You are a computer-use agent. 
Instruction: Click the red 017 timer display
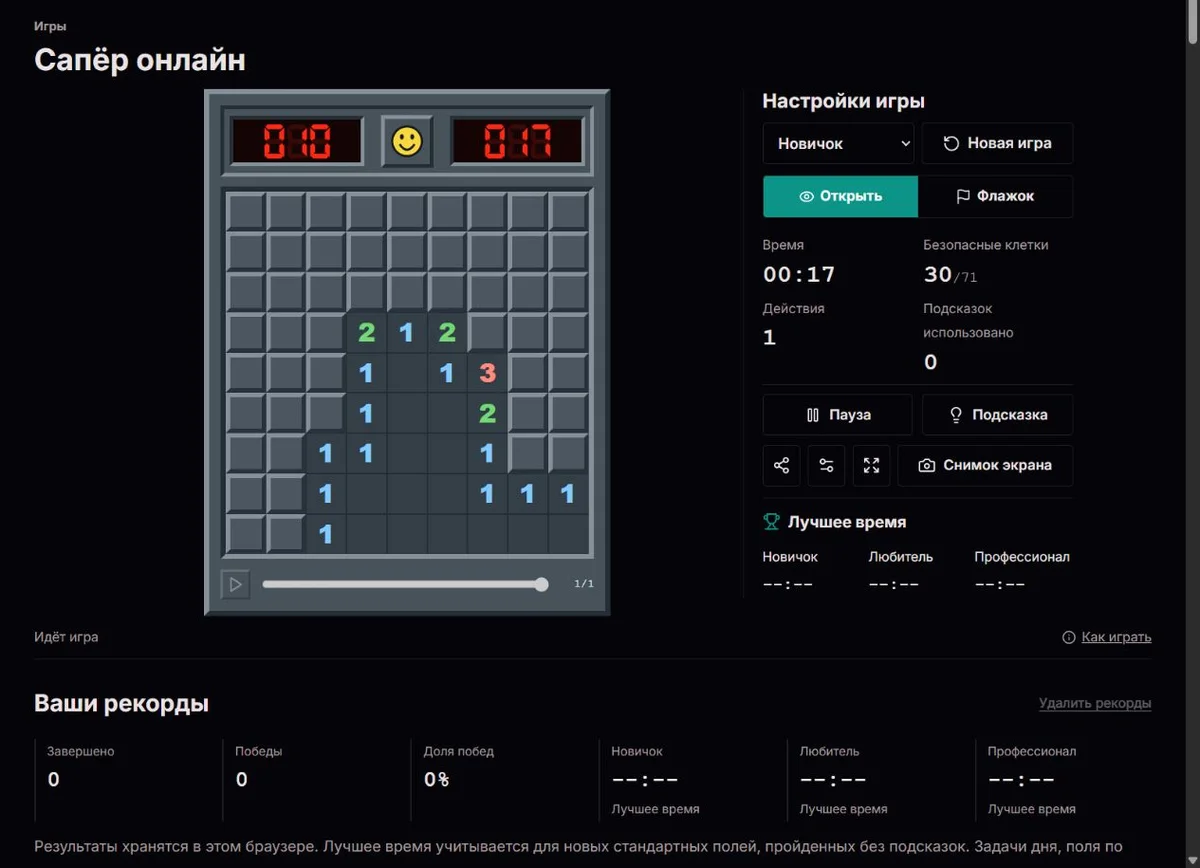coord(517,141)
